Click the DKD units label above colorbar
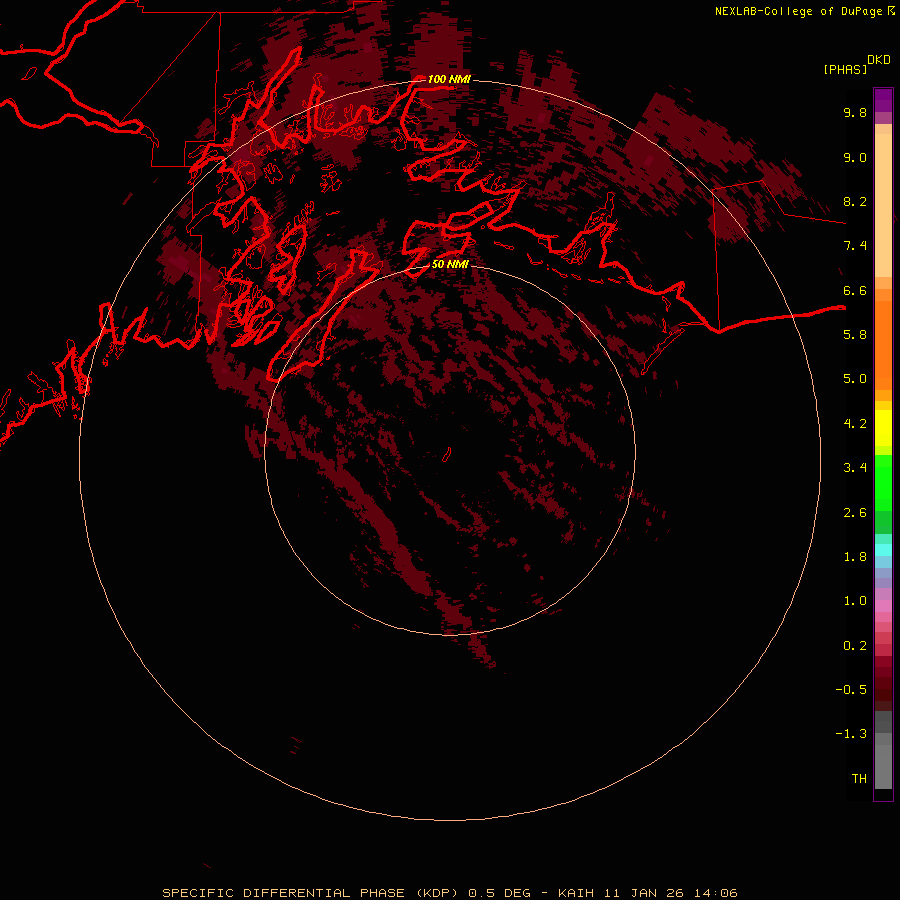Viewport: 900px width, 900px height. coord(879,60)
